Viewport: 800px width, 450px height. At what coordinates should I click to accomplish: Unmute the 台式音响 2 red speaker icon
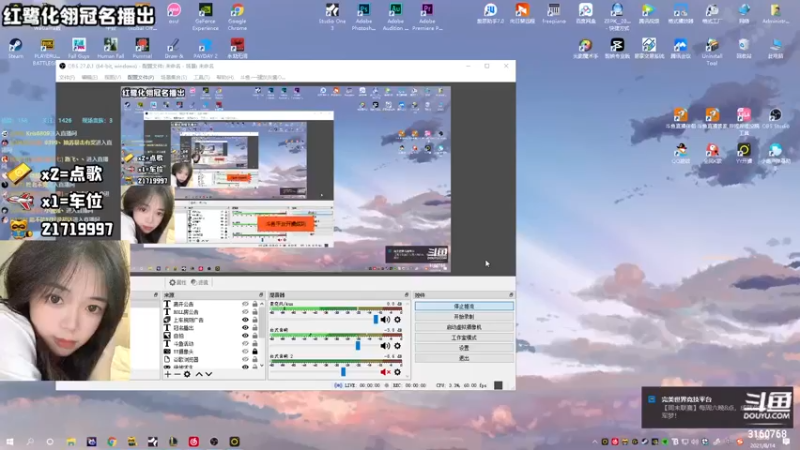385,372
